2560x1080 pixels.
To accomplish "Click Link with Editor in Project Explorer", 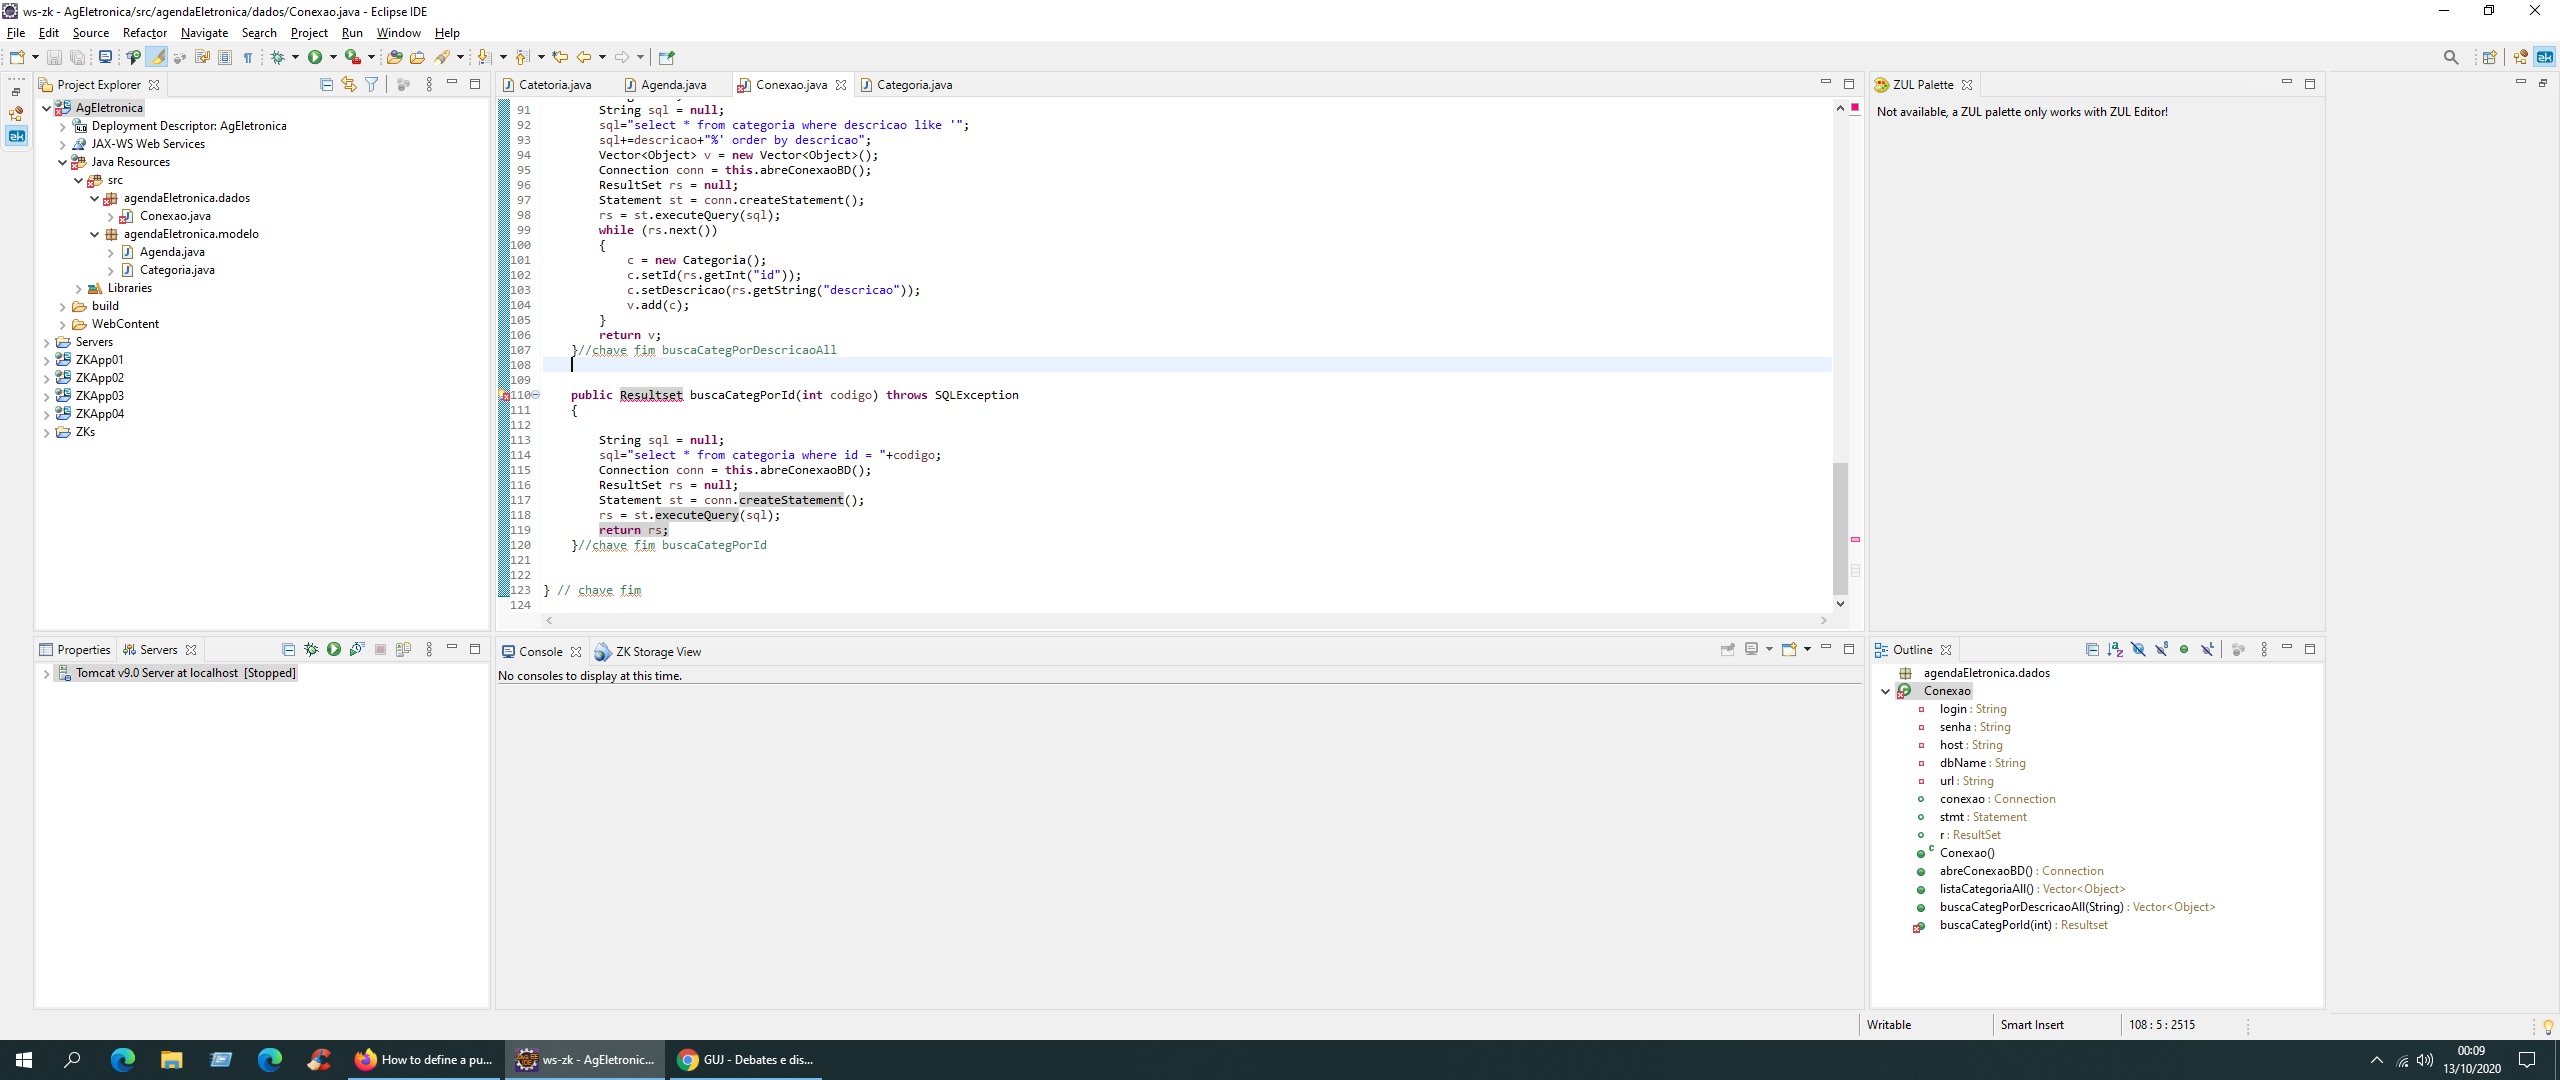I will 348,85.
